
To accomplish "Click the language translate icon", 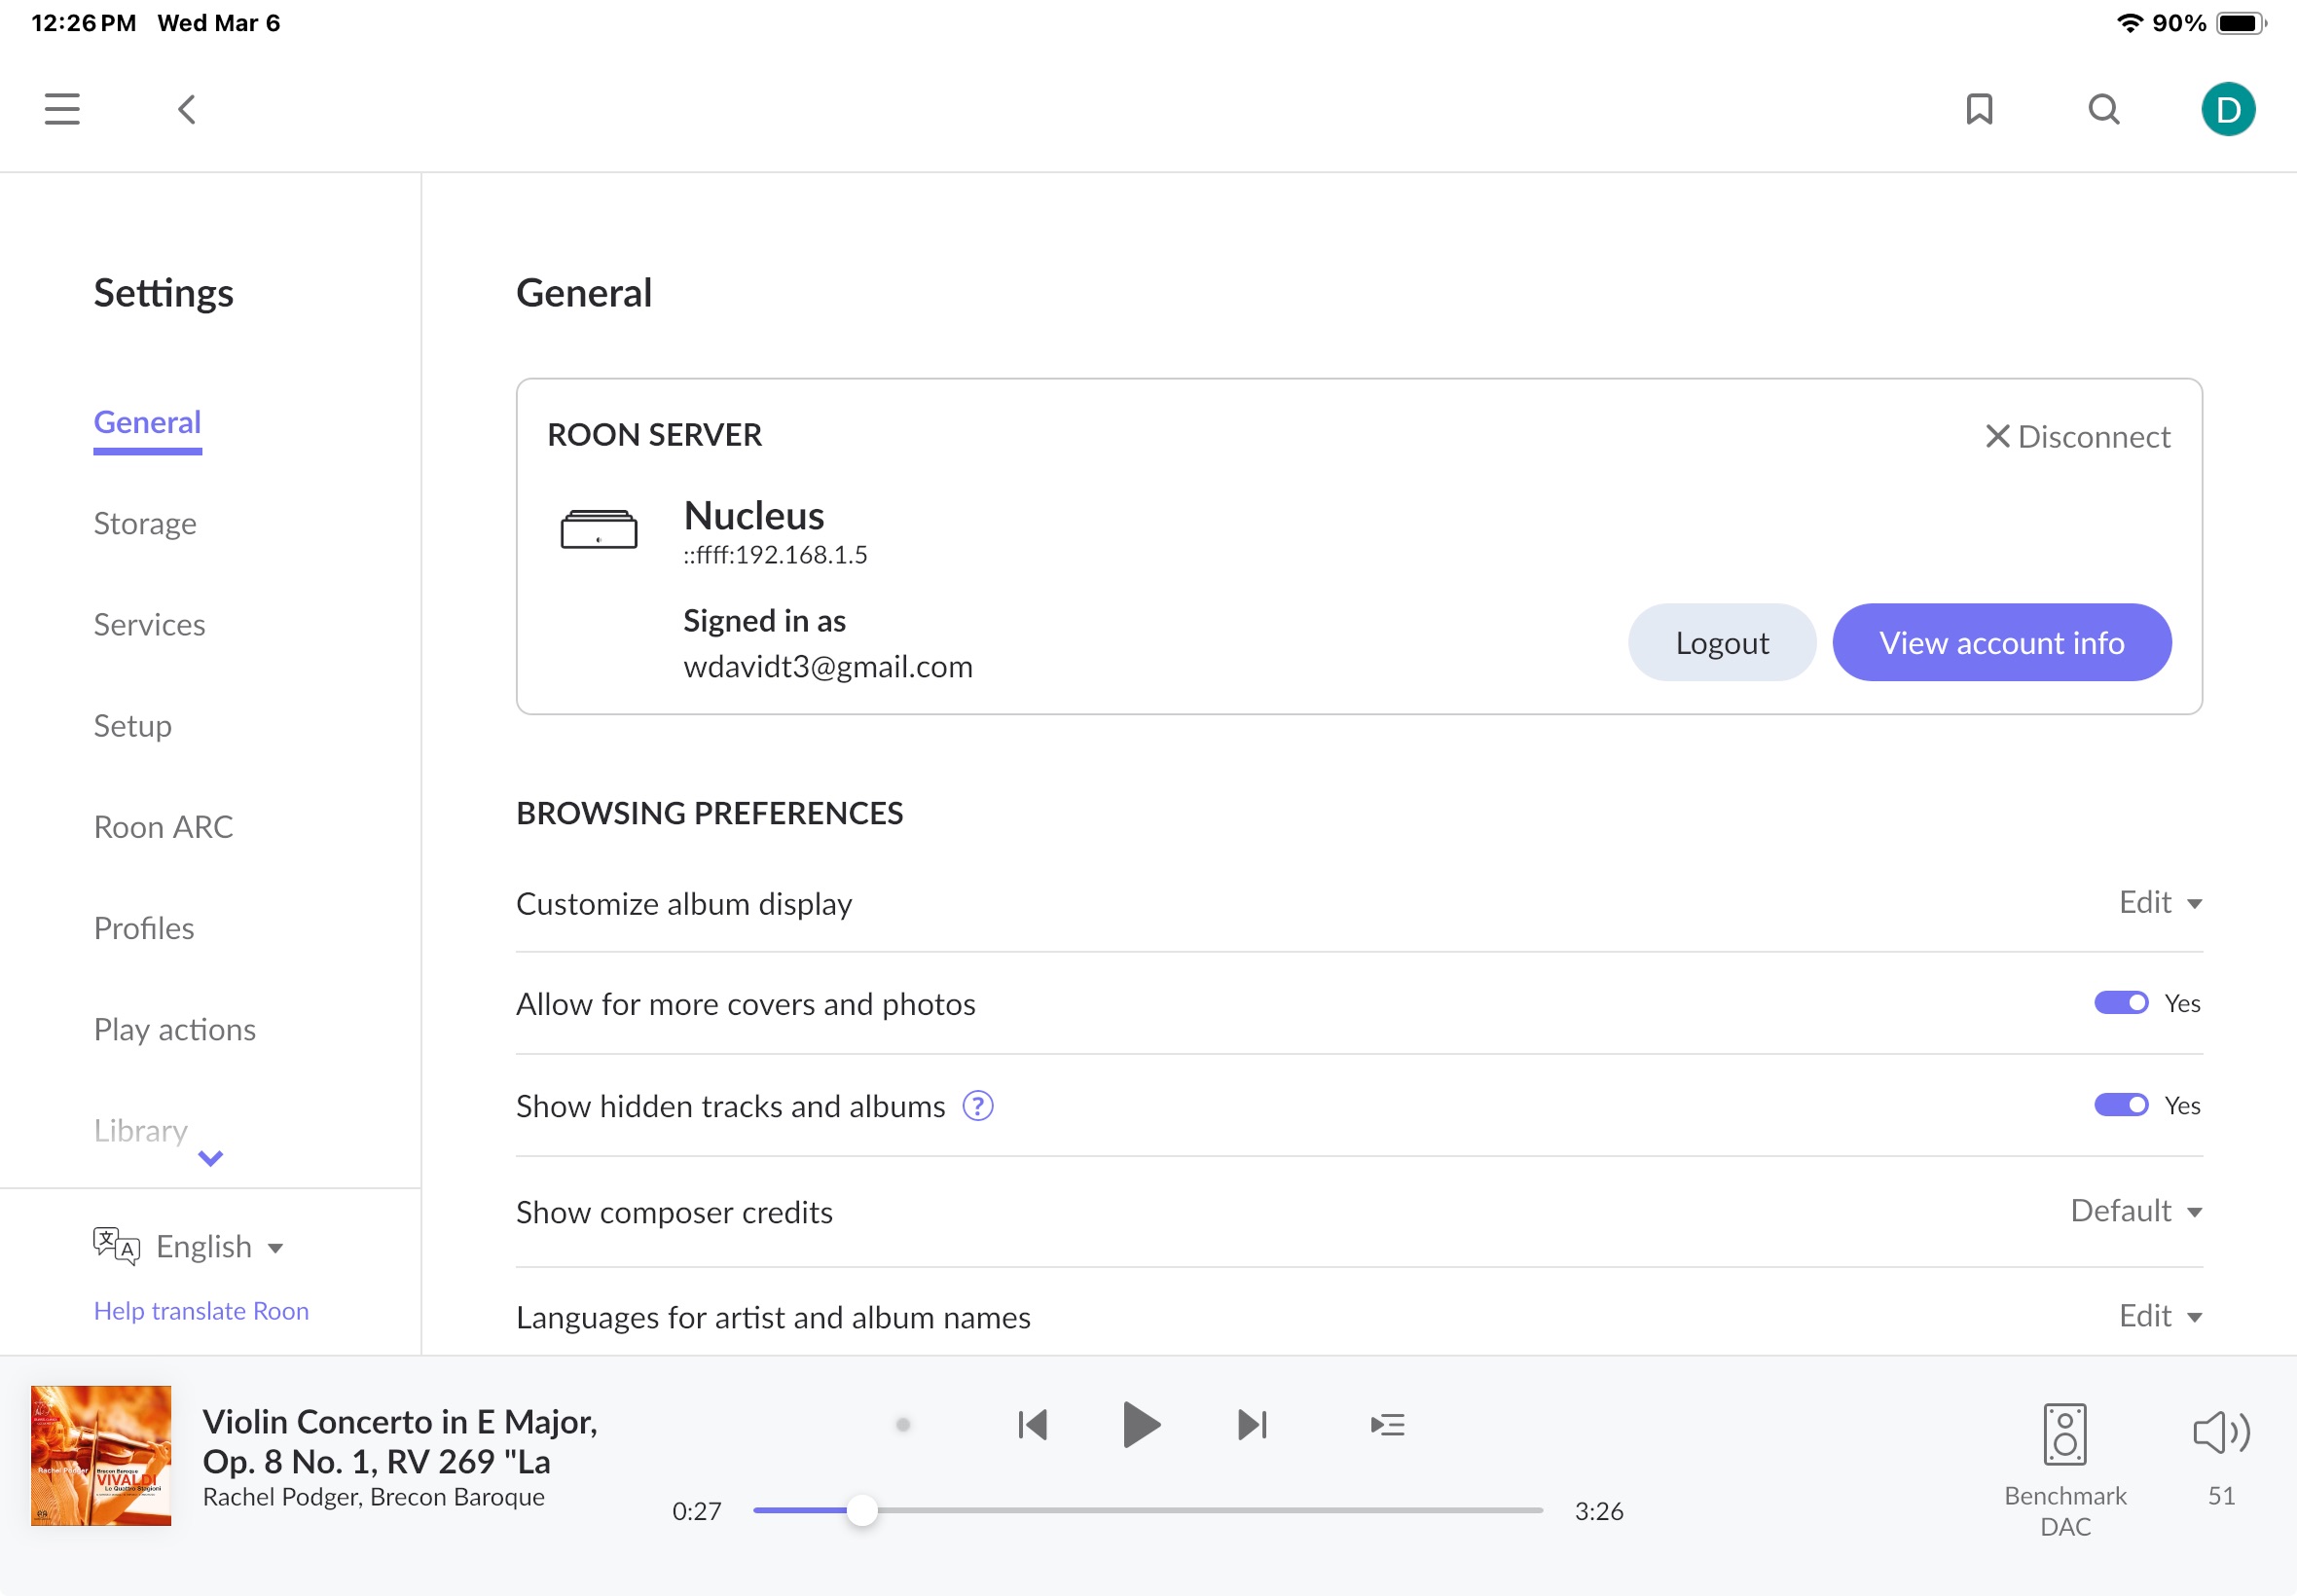I will point(116,1246).
